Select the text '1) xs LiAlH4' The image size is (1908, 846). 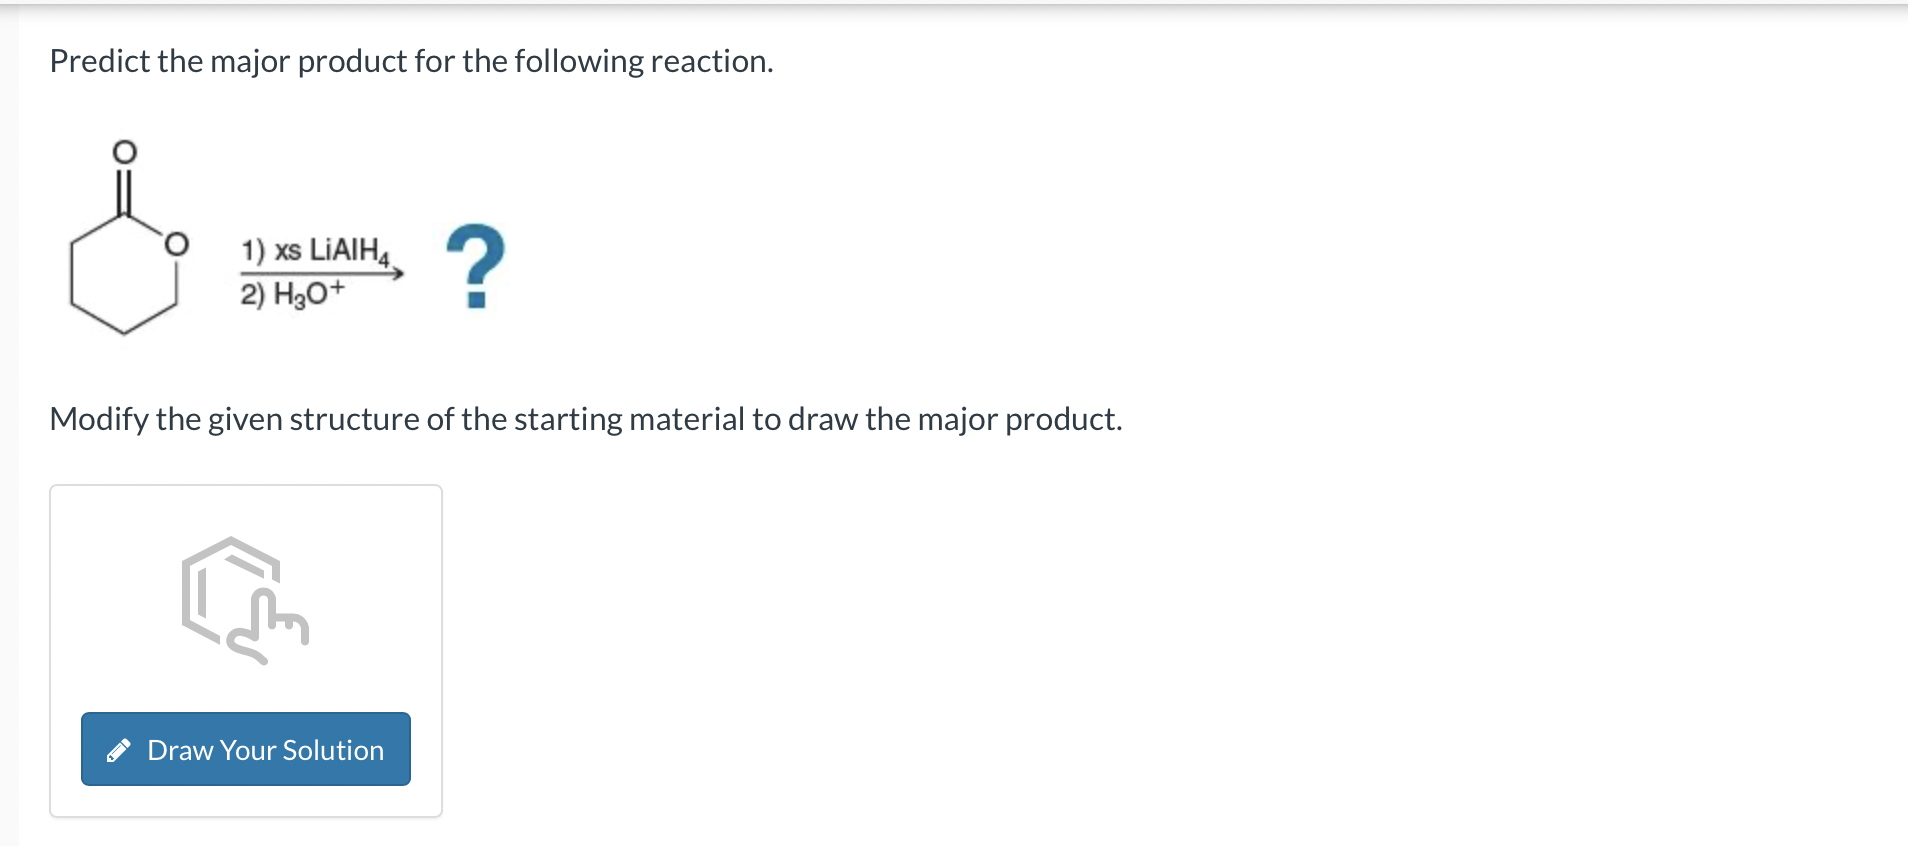click(313, 251)
